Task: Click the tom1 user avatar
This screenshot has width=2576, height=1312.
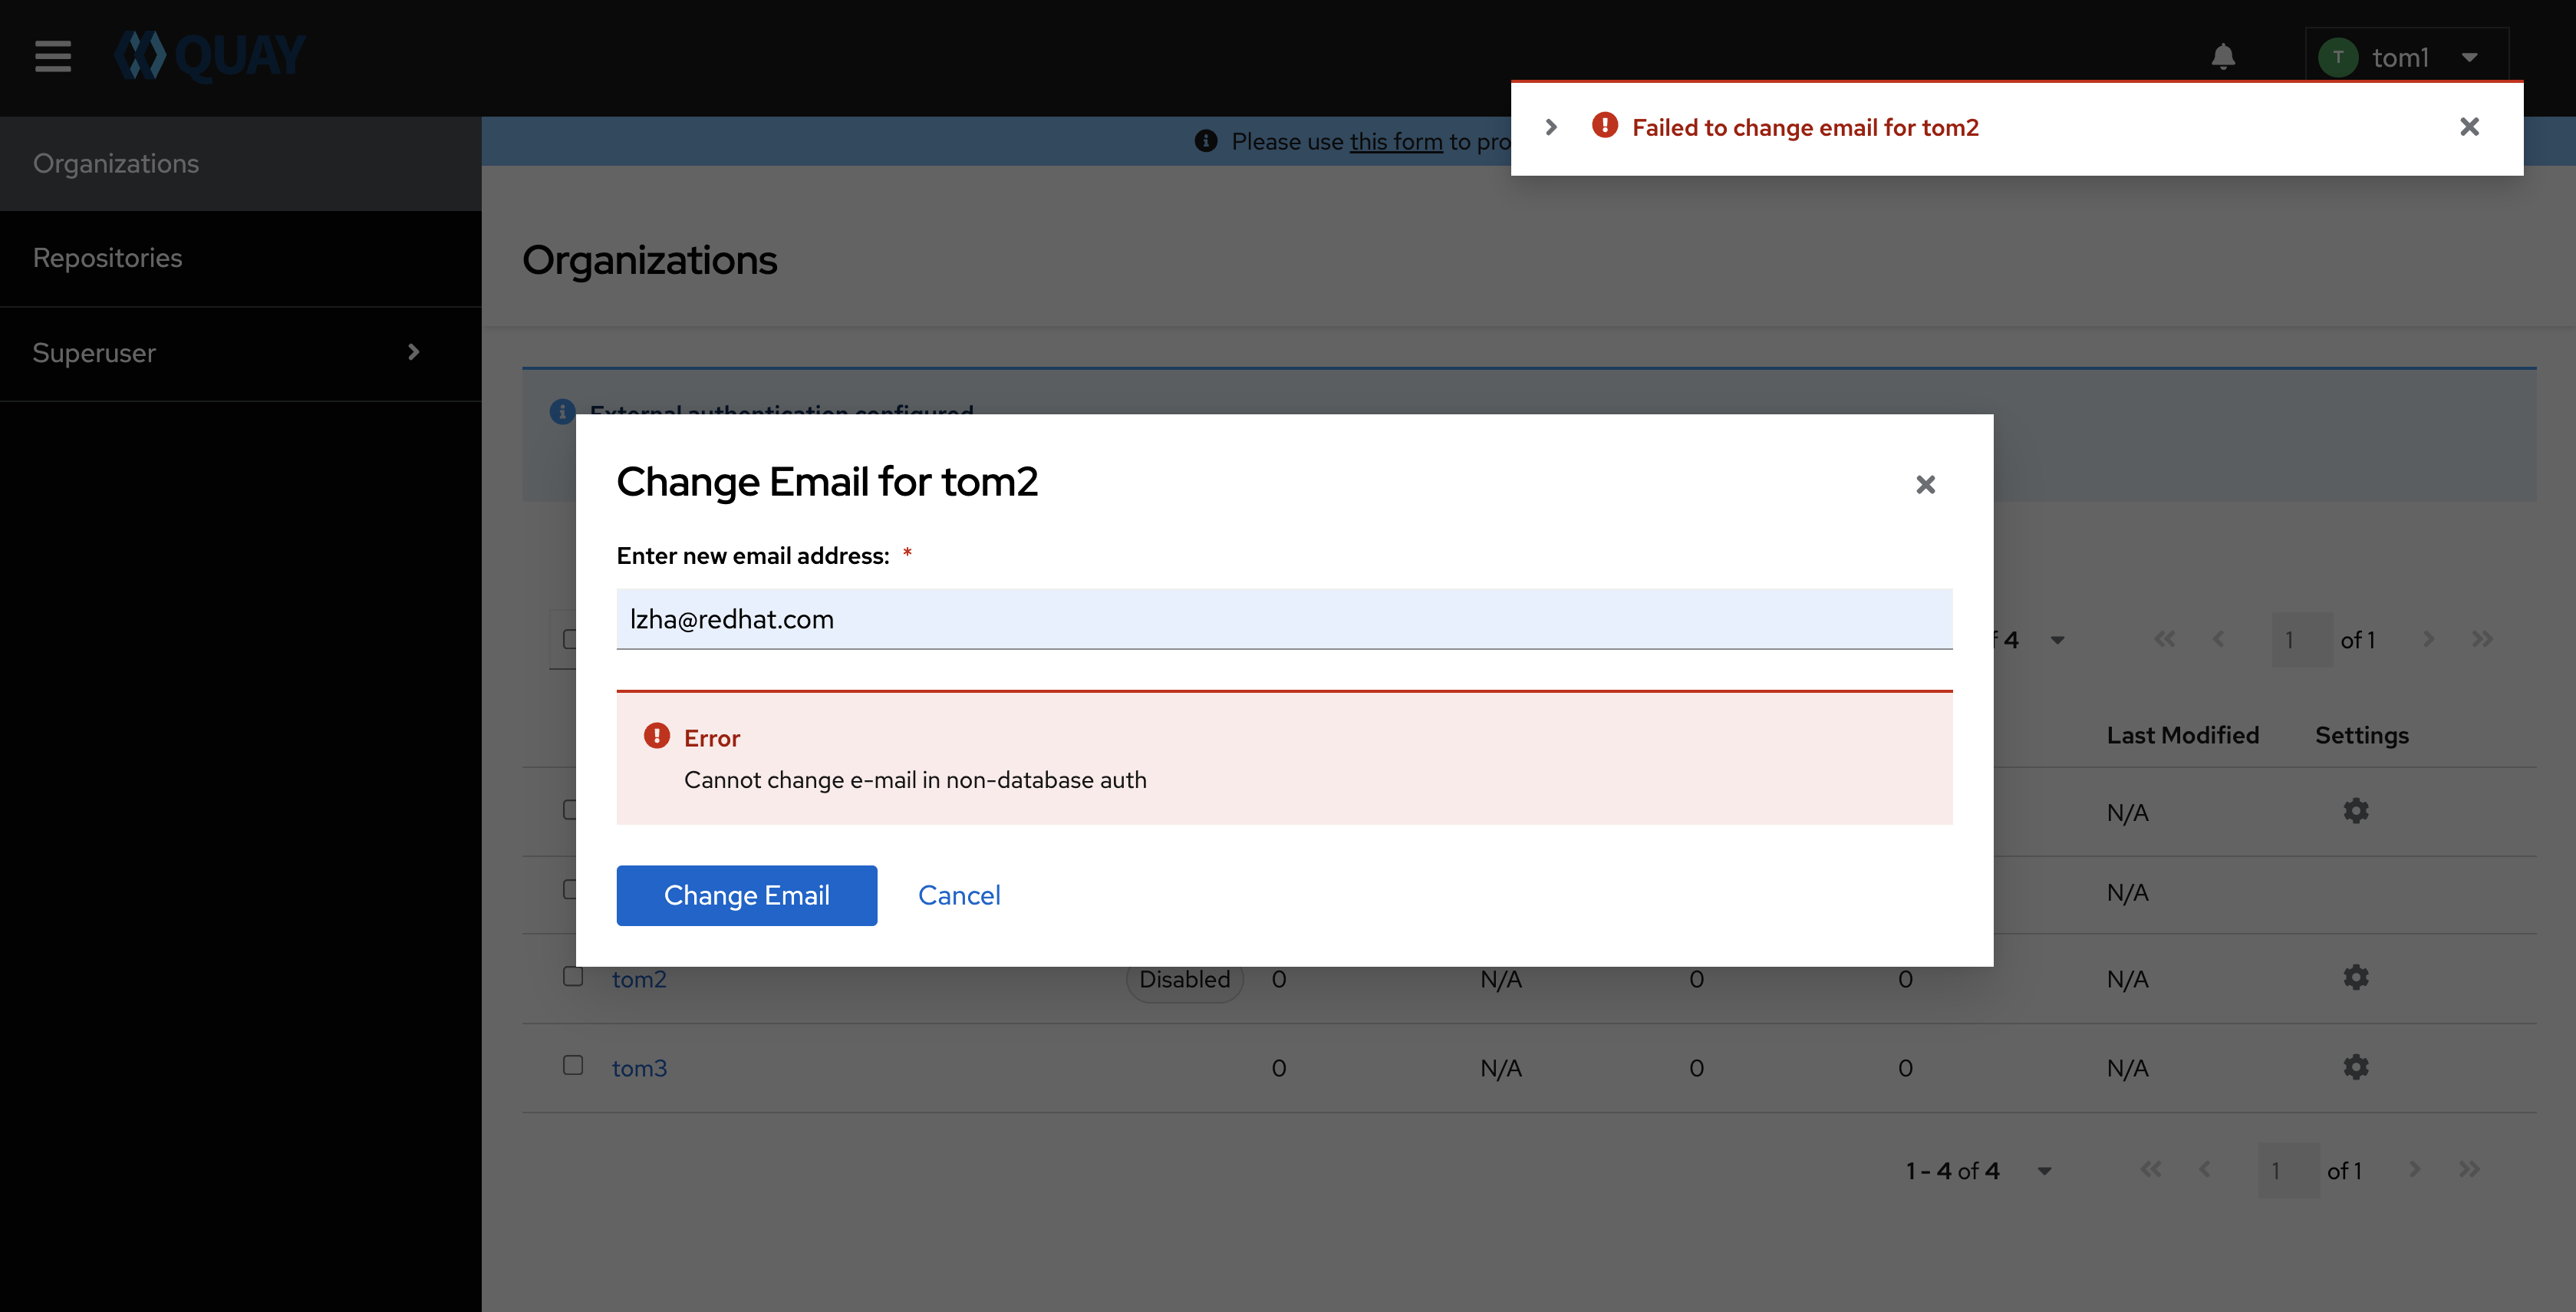Action: click(2338, 57)
